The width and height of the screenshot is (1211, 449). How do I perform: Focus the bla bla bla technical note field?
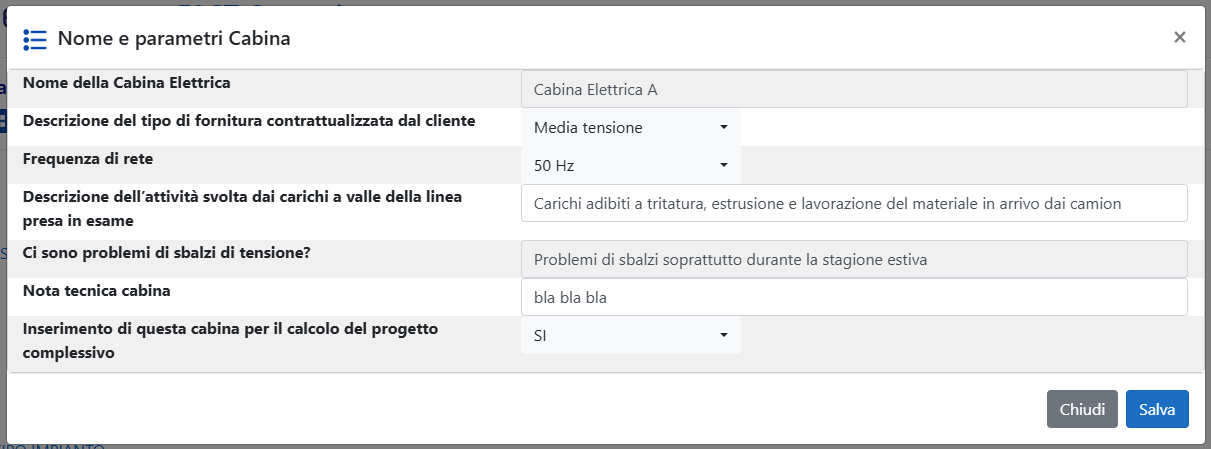tap(853, 298)
